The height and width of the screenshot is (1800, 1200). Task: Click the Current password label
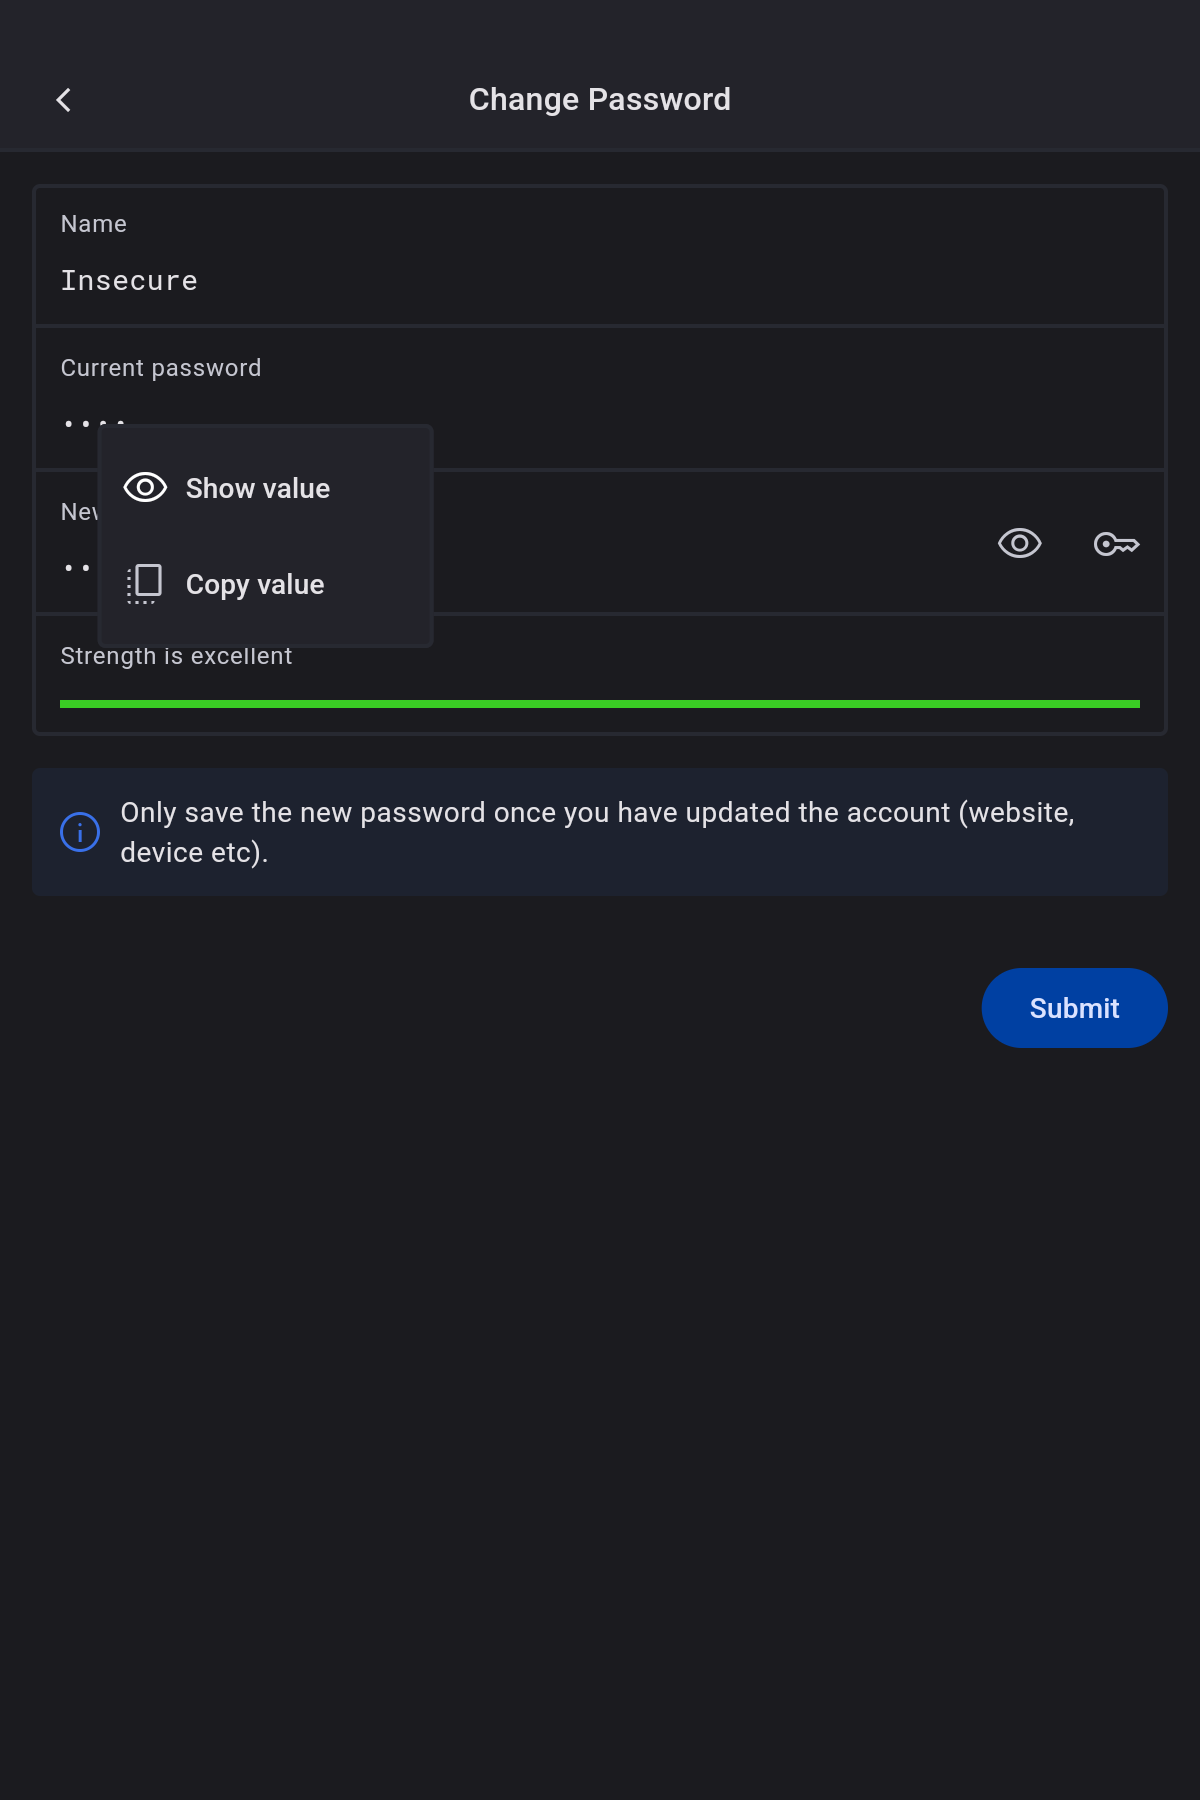pyautogui.click(x=161, y=368)
